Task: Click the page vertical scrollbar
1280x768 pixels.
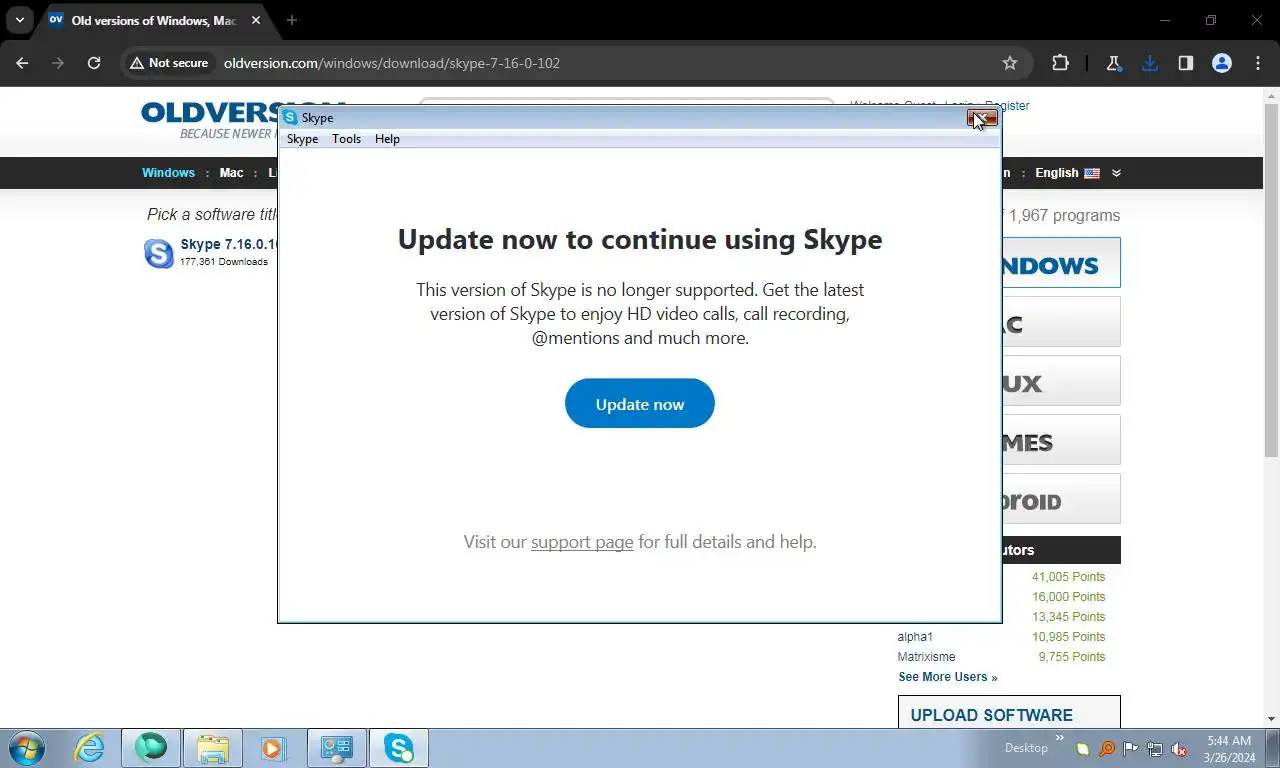Action: point(1272,280)
